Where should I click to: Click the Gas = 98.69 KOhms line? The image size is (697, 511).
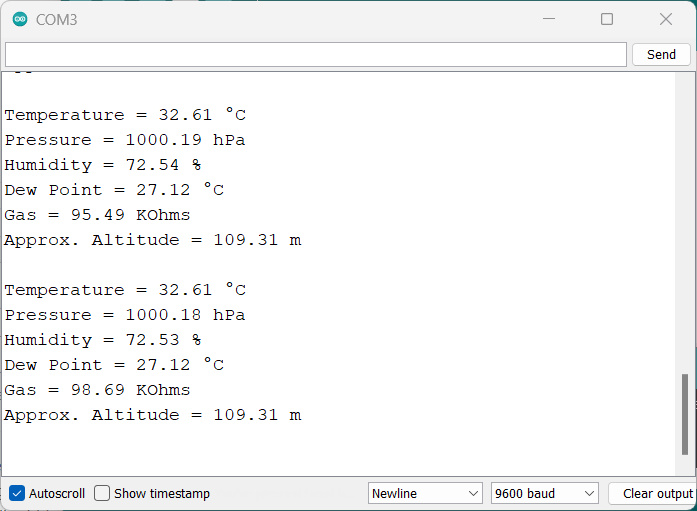coord(97,390)
